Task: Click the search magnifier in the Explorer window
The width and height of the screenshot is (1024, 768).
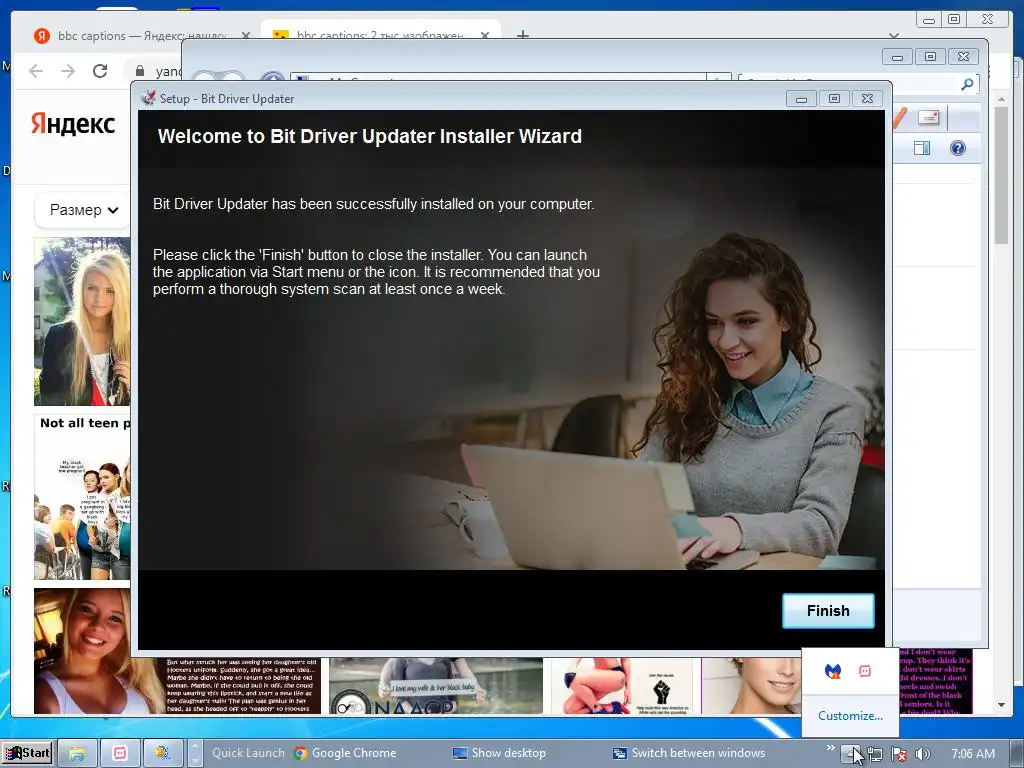Action: [967, 84]
